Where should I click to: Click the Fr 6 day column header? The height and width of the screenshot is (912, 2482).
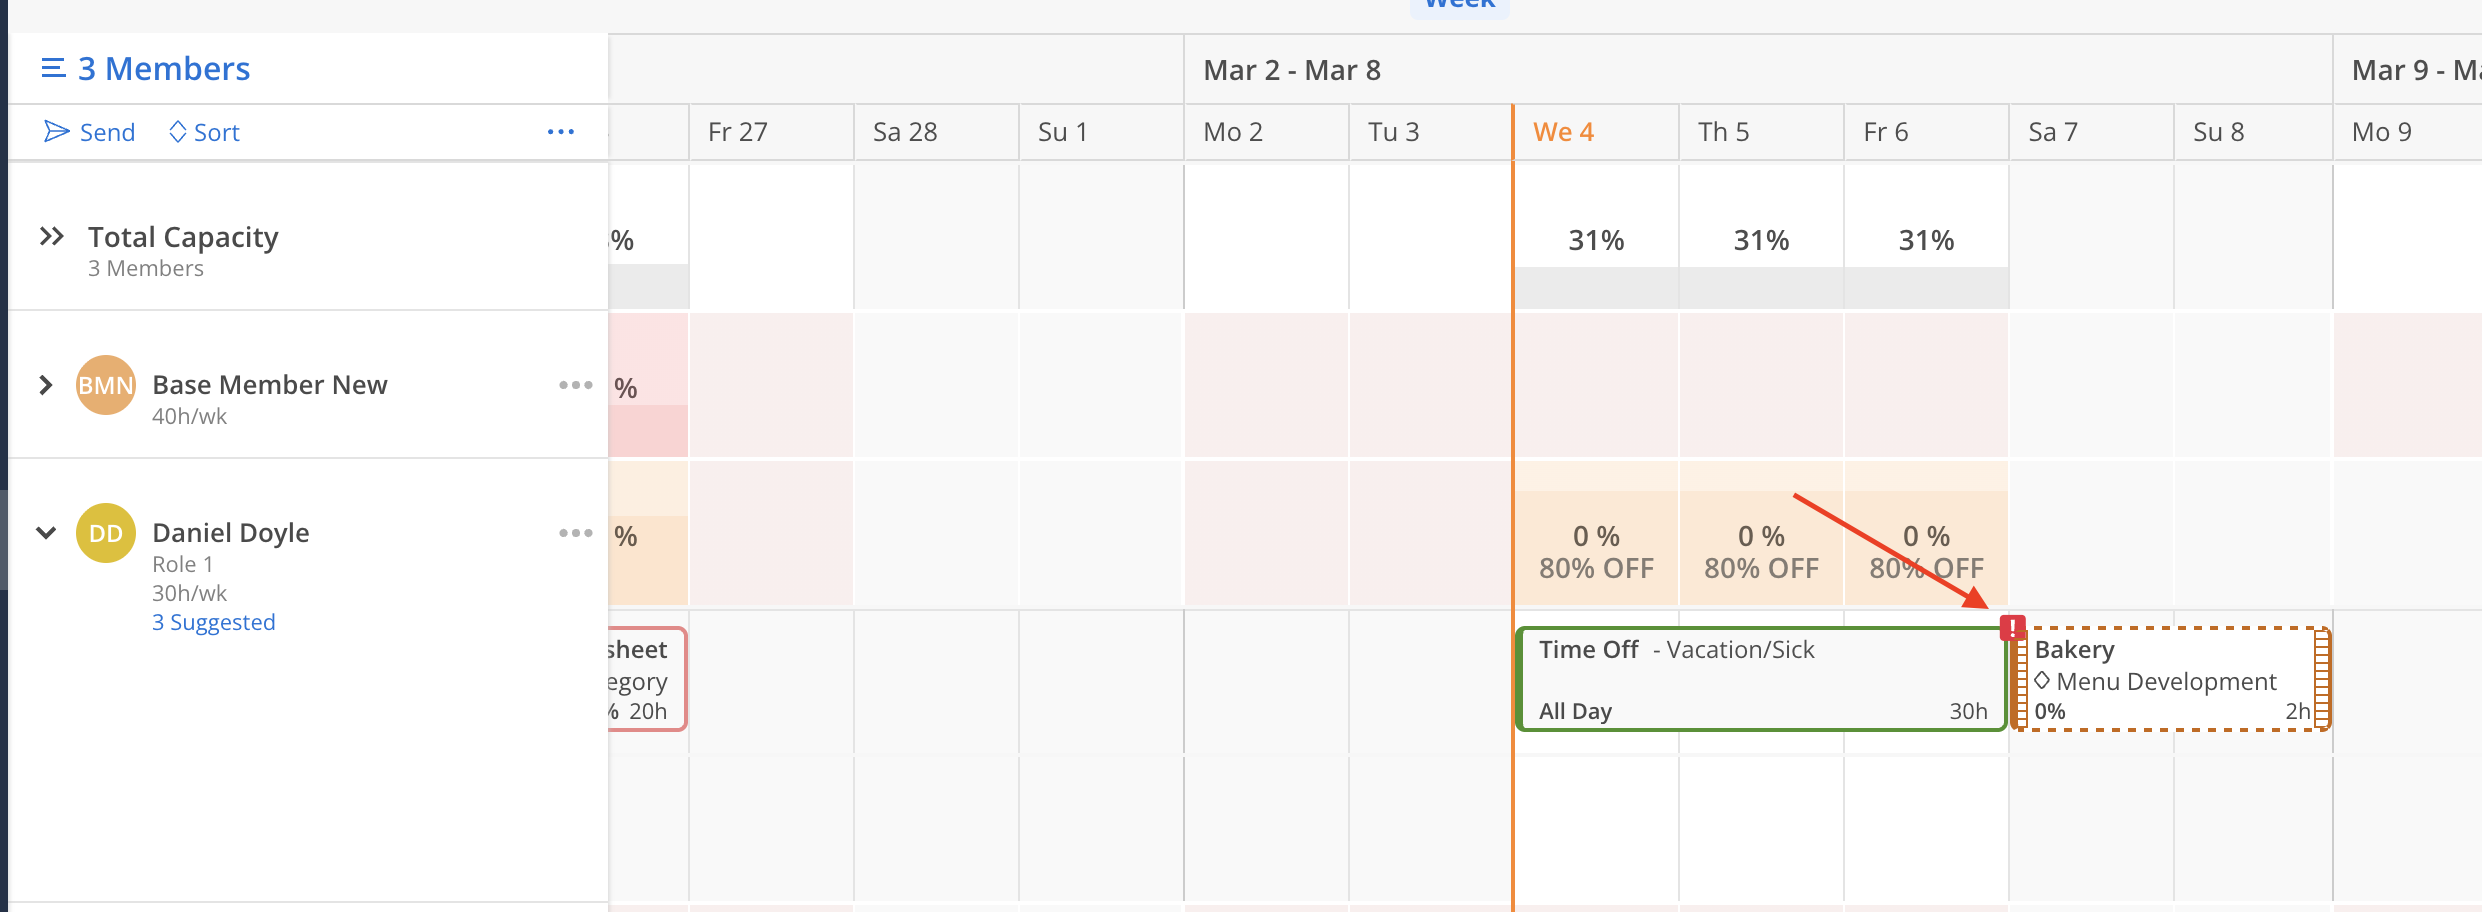tap(1885, 132)
